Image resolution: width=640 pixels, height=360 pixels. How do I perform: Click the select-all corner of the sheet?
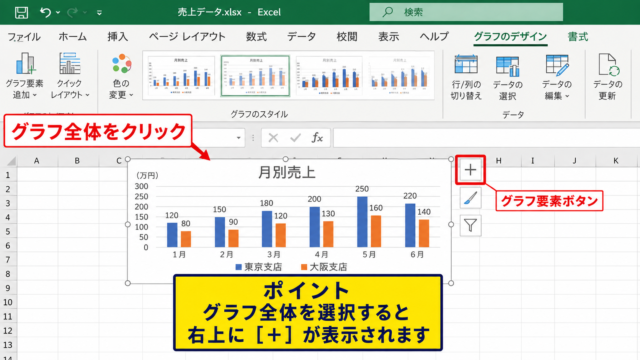(x=11, y=161)
